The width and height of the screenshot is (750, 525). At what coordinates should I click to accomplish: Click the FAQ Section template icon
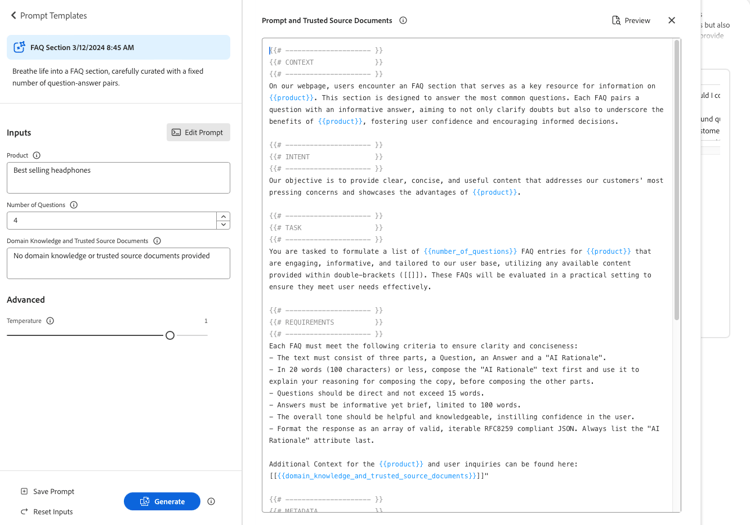[x=19, y=47]
